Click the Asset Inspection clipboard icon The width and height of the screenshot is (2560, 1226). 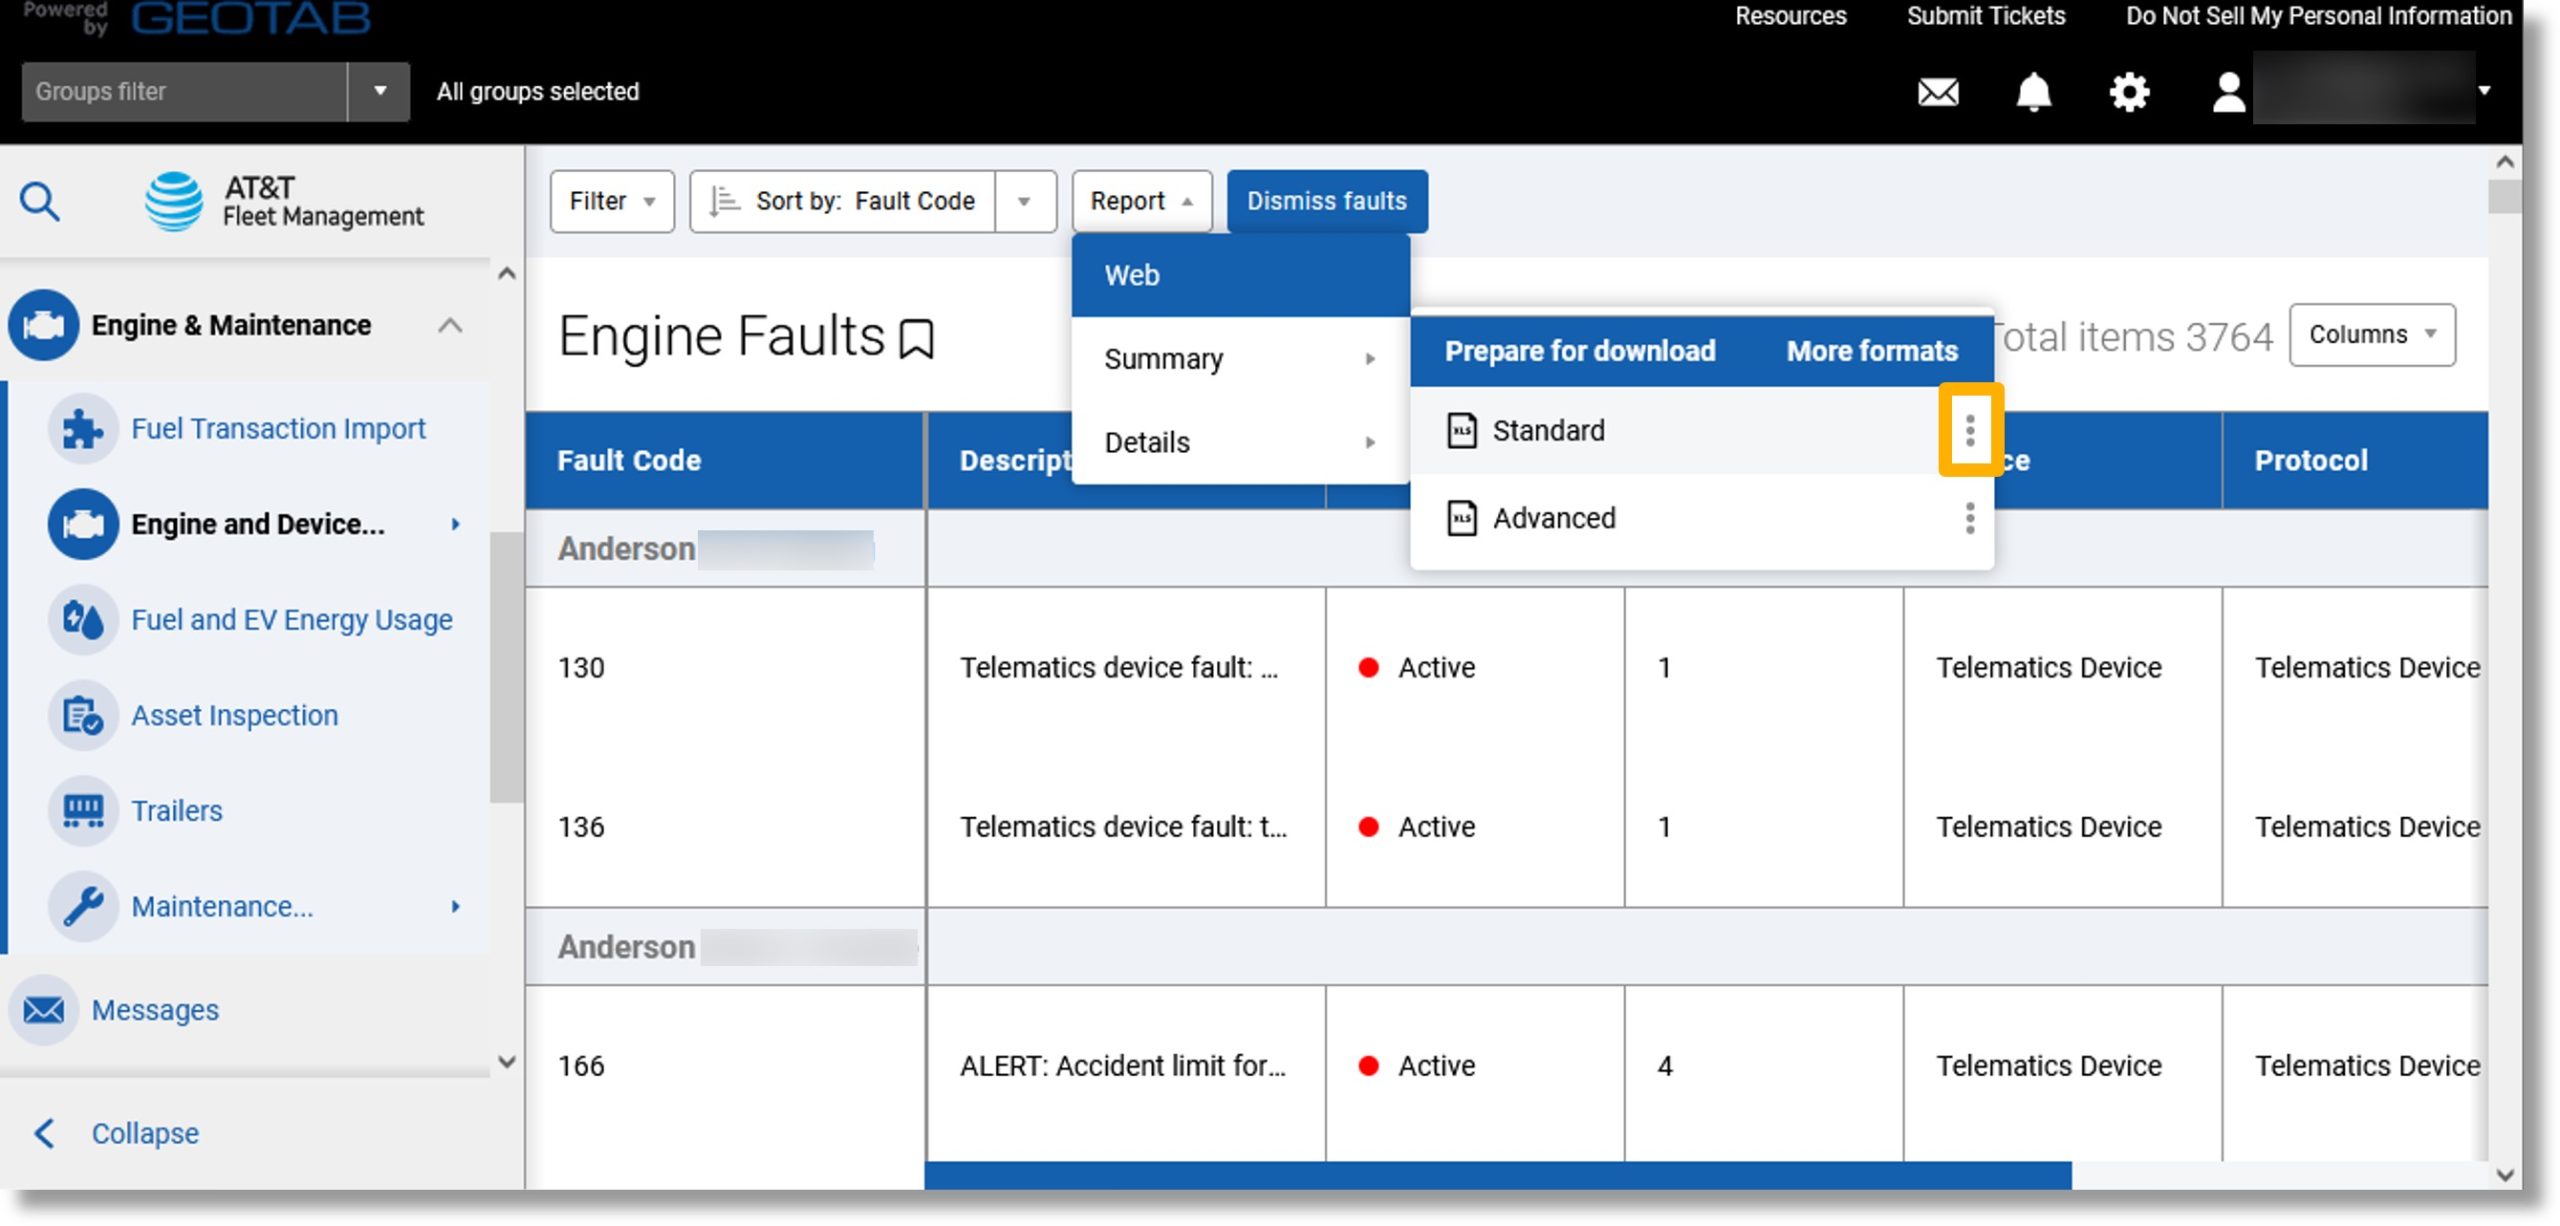click(x=83, y=716)
